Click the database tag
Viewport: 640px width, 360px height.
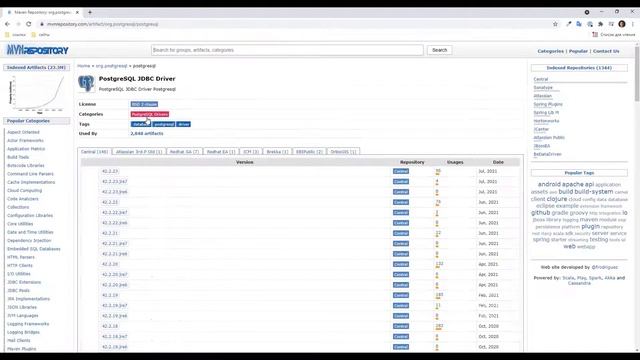click(x=140, y=124)
